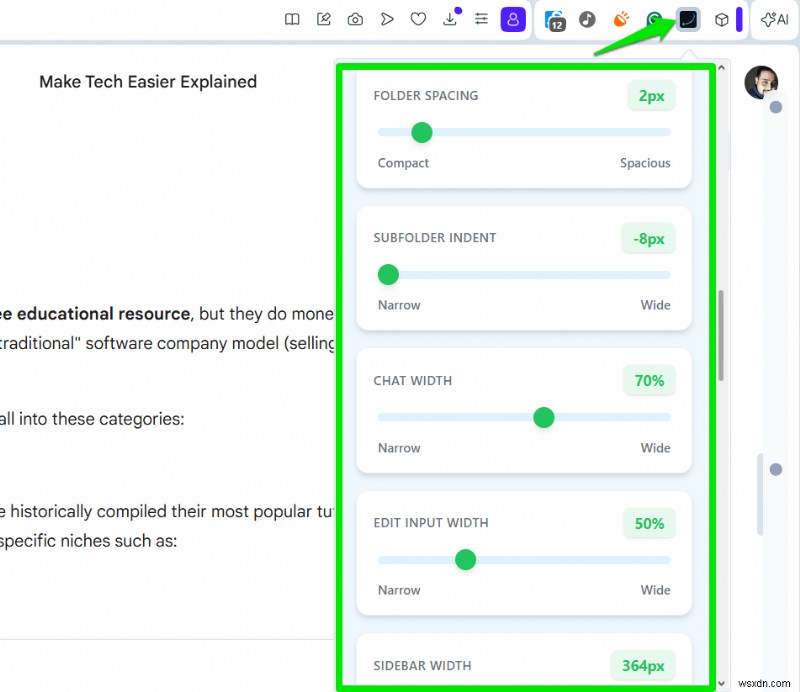Click the subfolder indent slider handle
The width and height of the screenshot is (800, 692).
pyautogui.click(x=388, y=275)
